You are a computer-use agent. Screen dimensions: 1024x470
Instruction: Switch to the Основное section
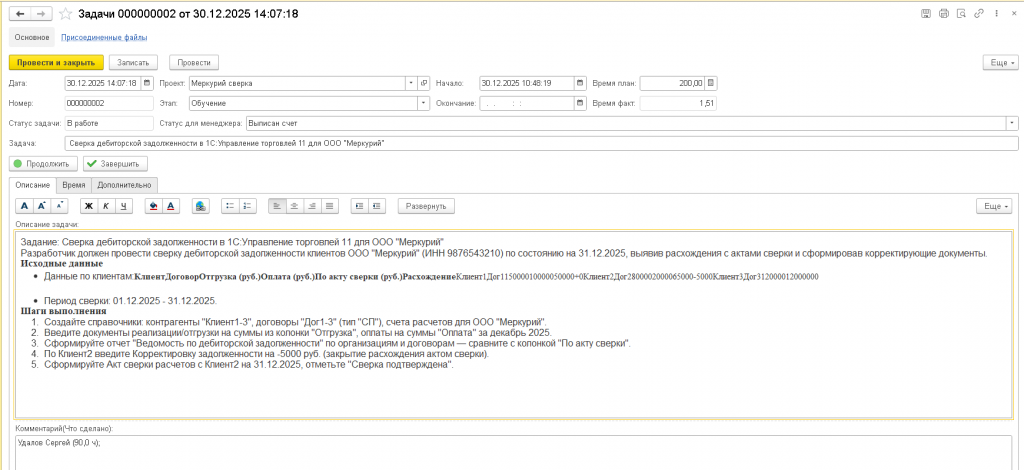[33, 37]
